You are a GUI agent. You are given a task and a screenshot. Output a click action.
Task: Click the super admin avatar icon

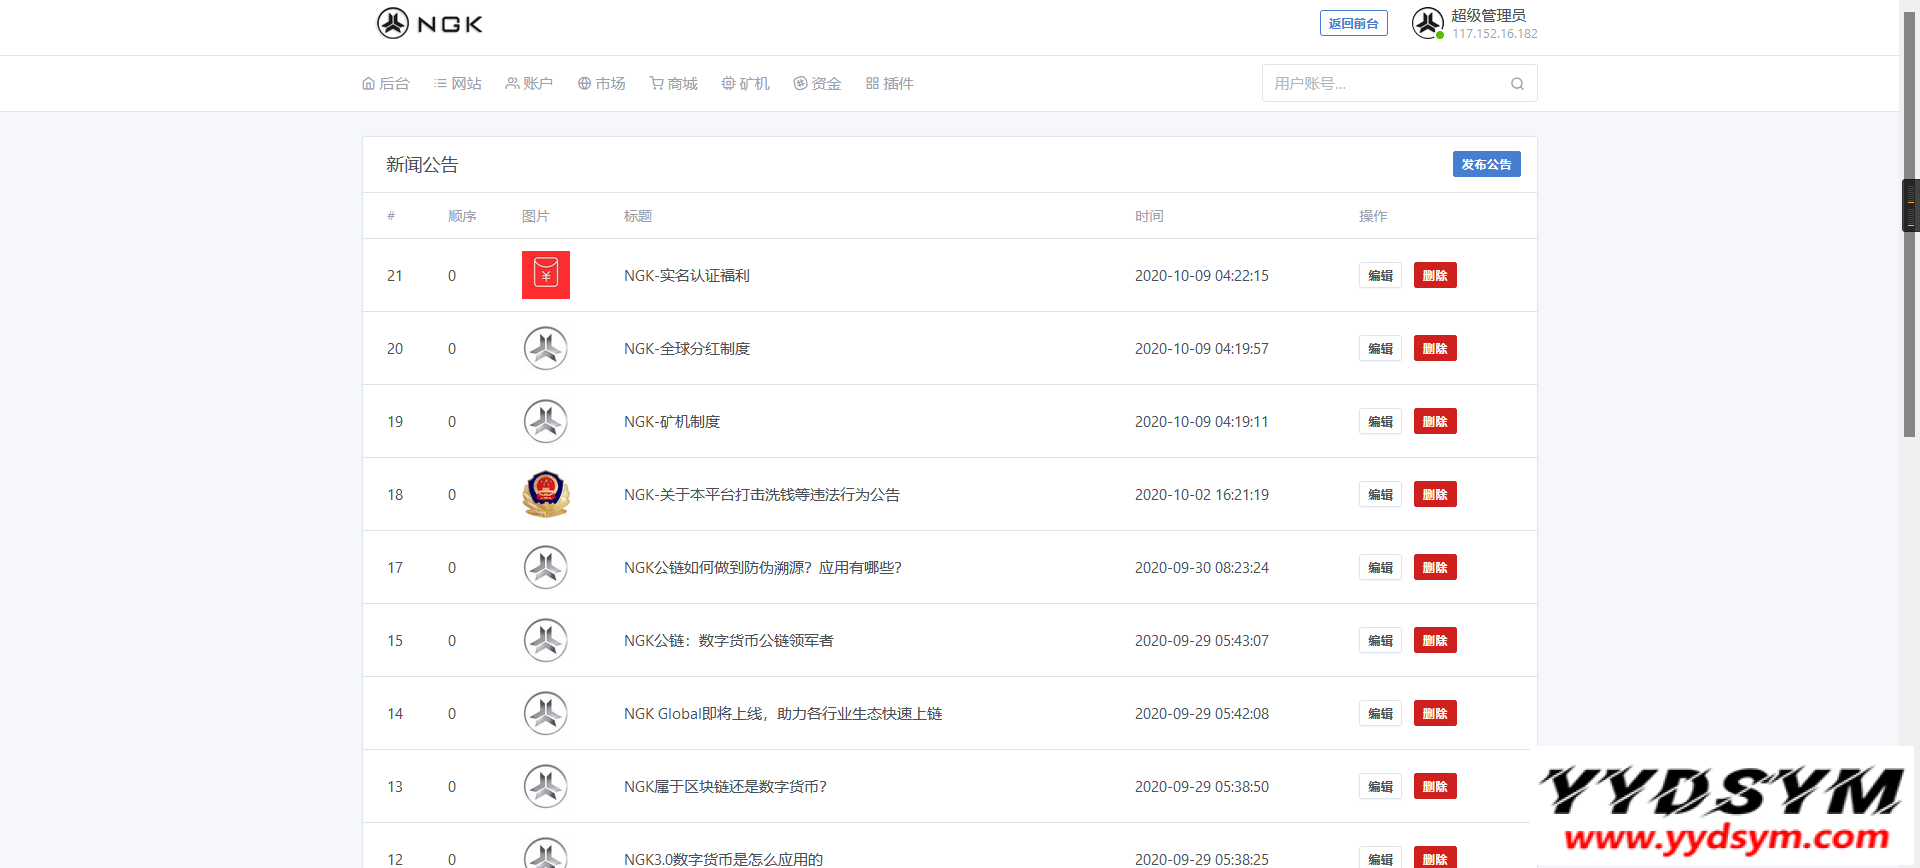pyautogui.click(x=1427, y=22)
